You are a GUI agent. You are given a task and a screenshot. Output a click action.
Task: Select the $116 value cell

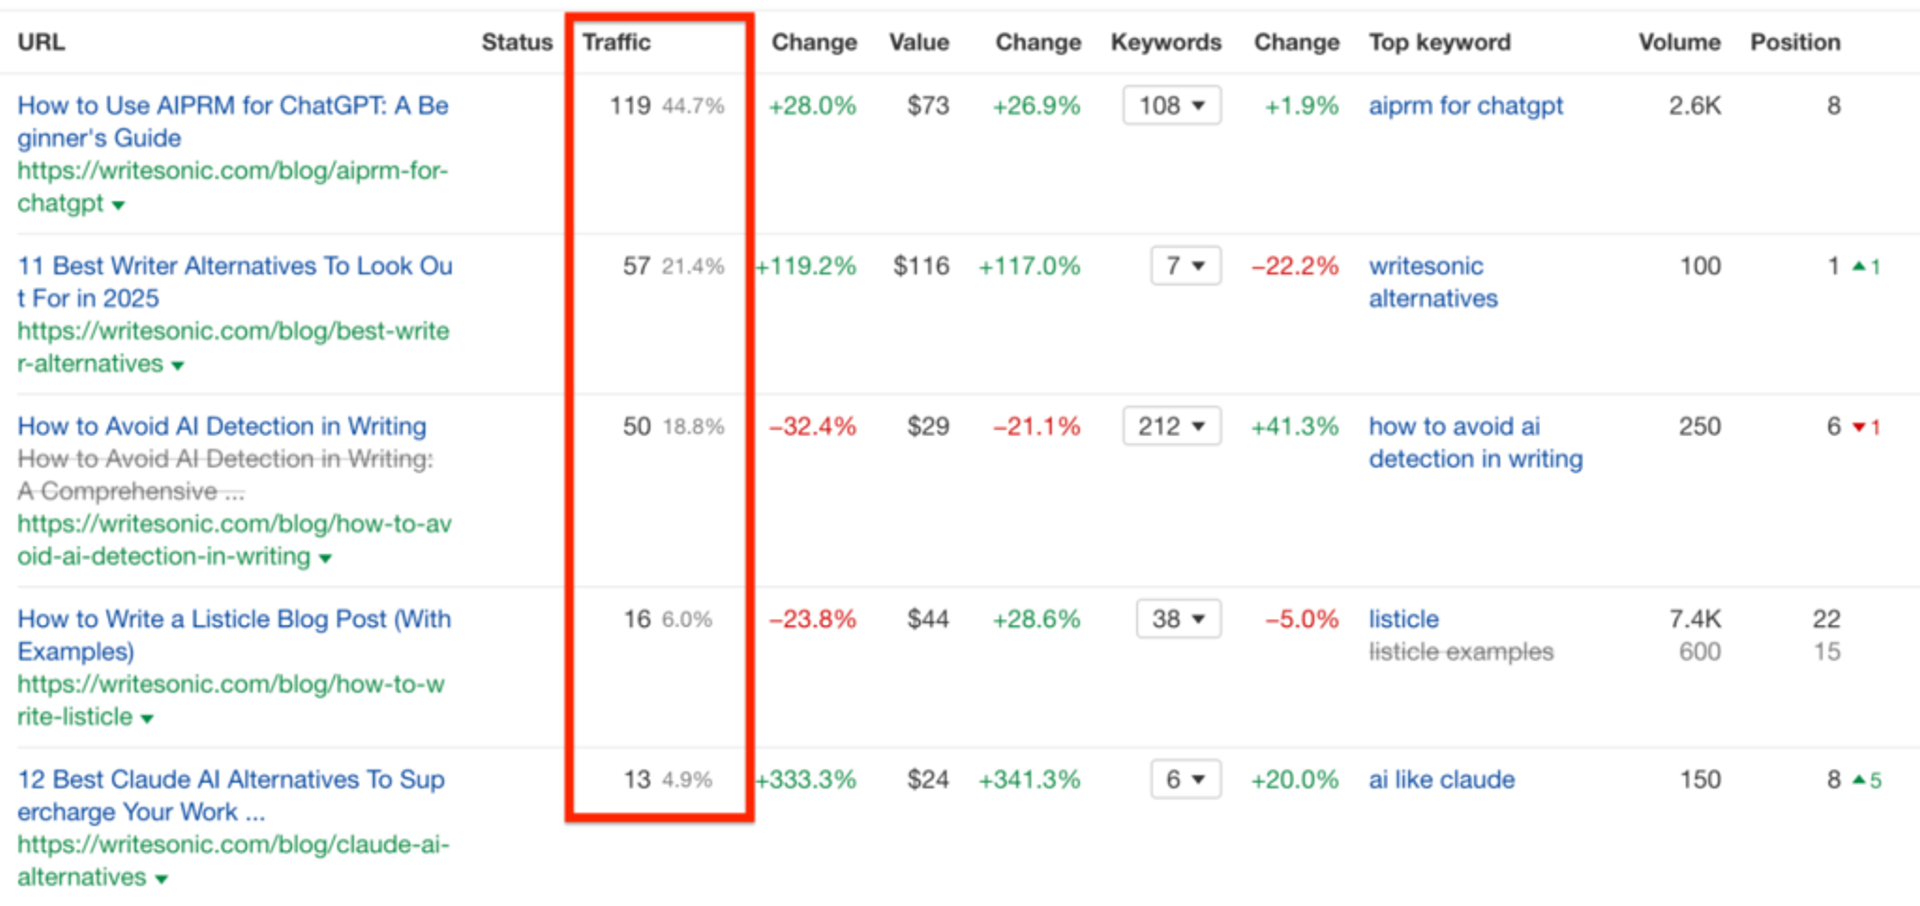point(921,266)
